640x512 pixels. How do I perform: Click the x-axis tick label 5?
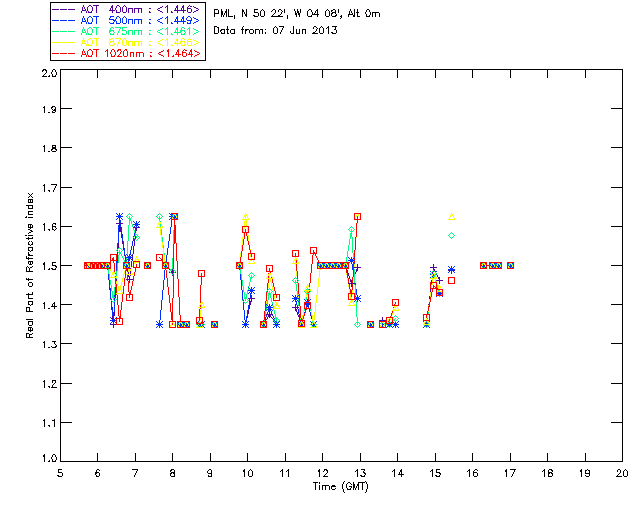[60, 473]
